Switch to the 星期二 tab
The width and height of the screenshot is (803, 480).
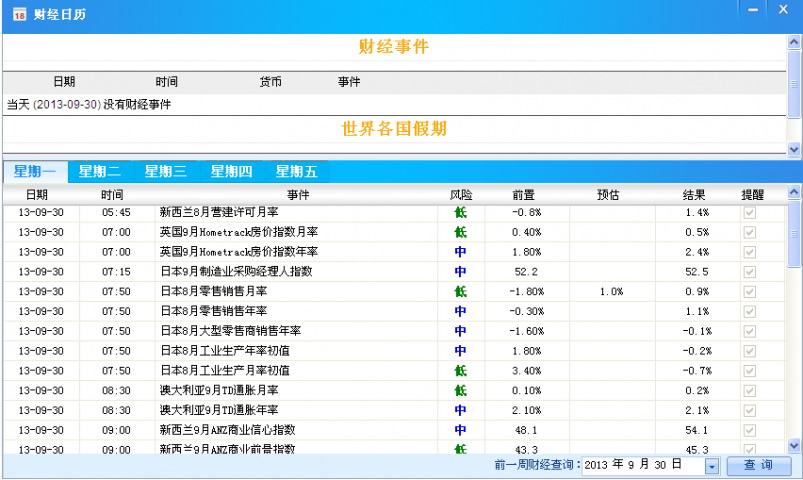click(x=100, y=171)
